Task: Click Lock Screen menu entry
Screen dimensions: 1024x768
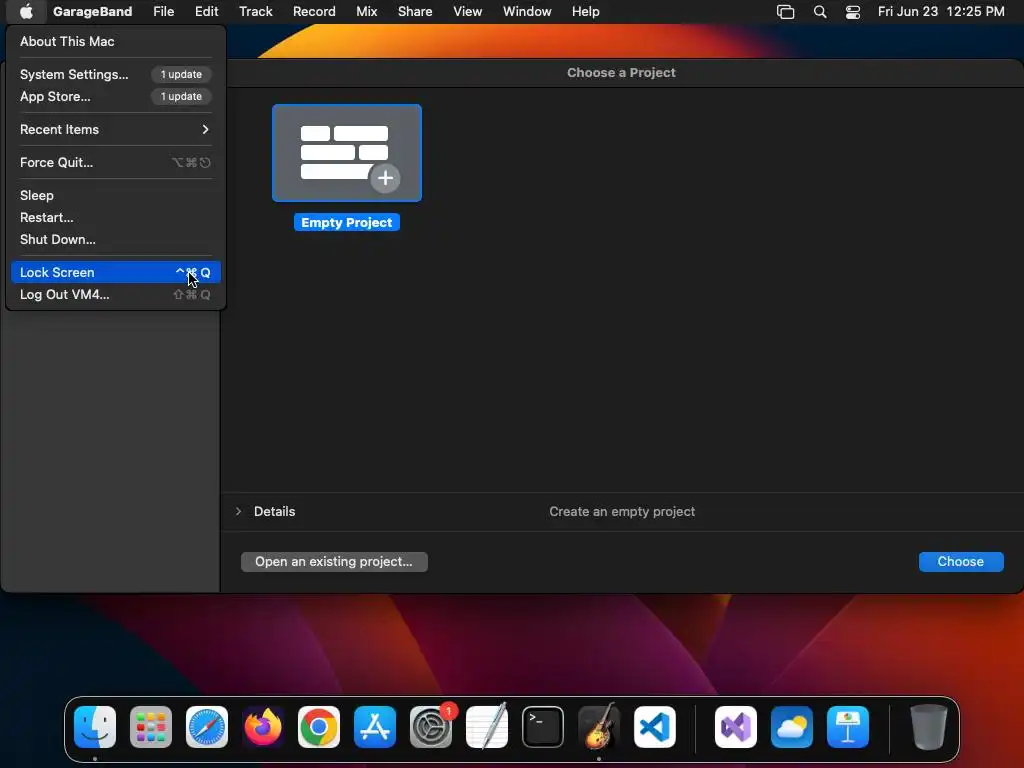Action: [116, 272]
